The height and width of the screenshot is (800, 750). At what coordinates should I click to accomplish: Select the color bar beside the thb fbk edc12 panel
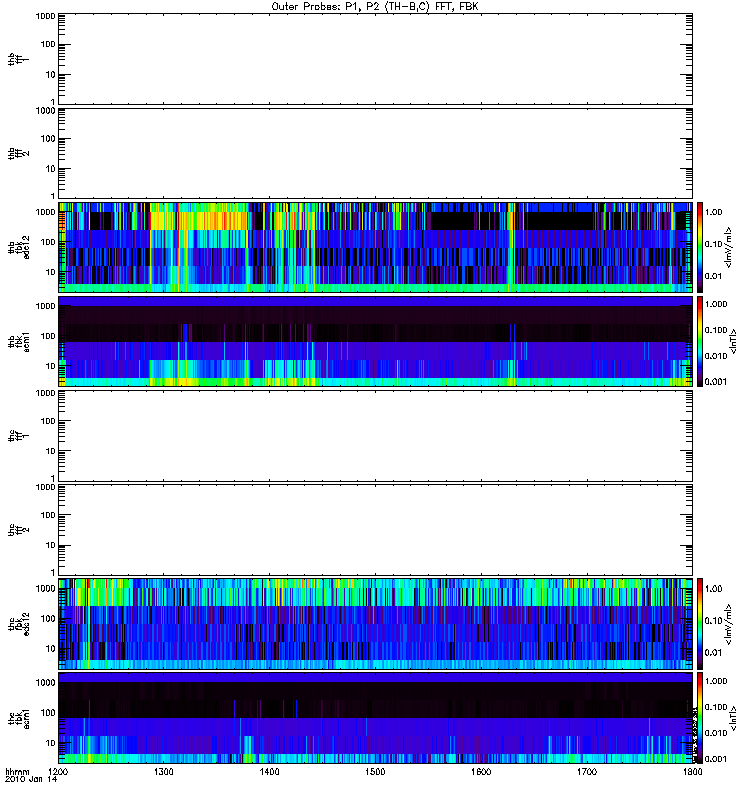coord(700,247)
